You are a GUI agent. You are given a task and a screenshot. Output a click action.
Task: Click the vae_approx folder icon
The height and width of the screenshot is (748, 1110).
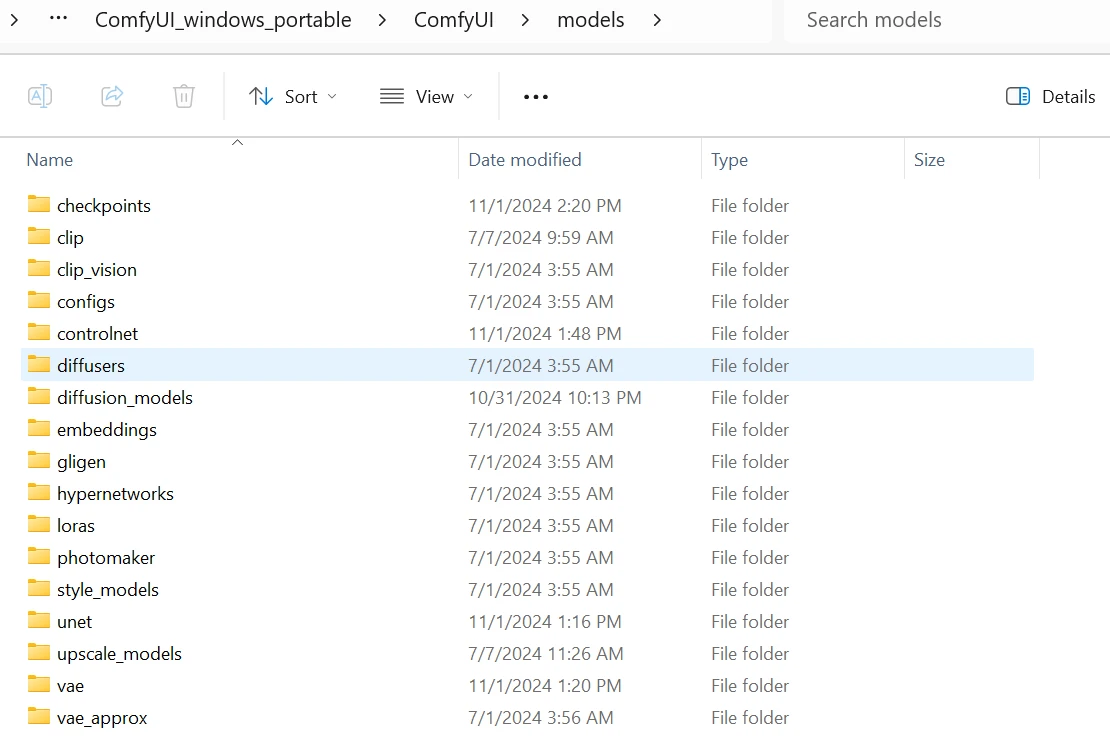click(x=39, y=717)
